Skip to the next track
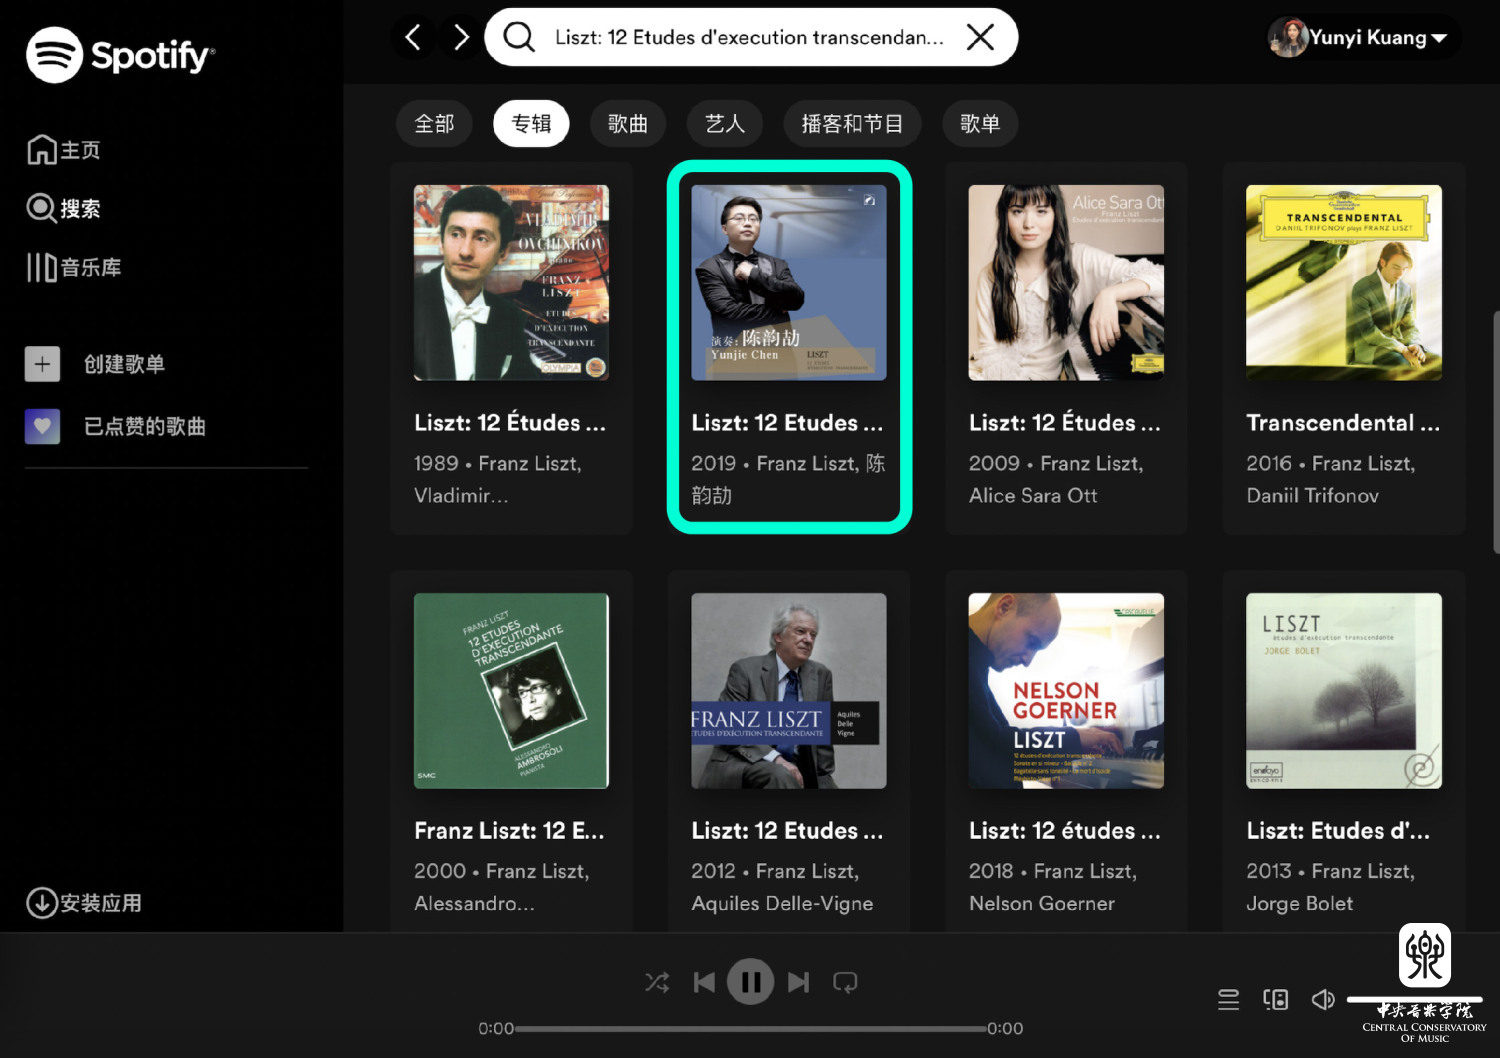 [798, 982]
